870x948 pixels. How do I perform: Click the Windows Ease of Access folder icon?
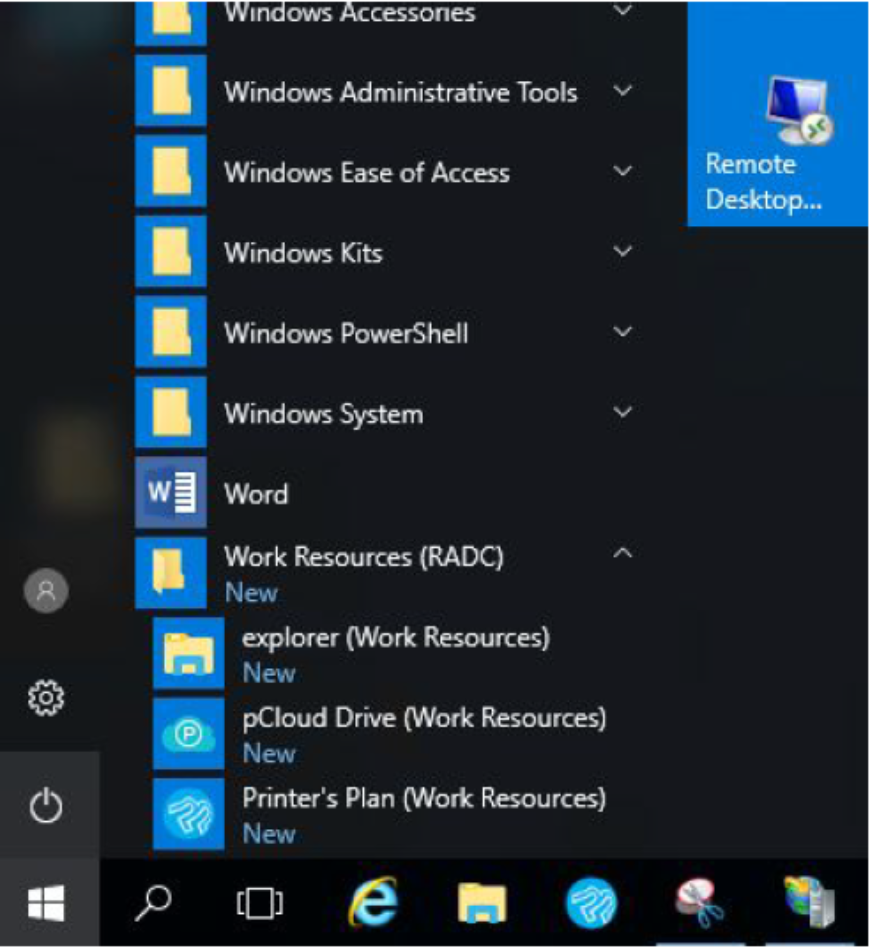[x=171, y=171]
